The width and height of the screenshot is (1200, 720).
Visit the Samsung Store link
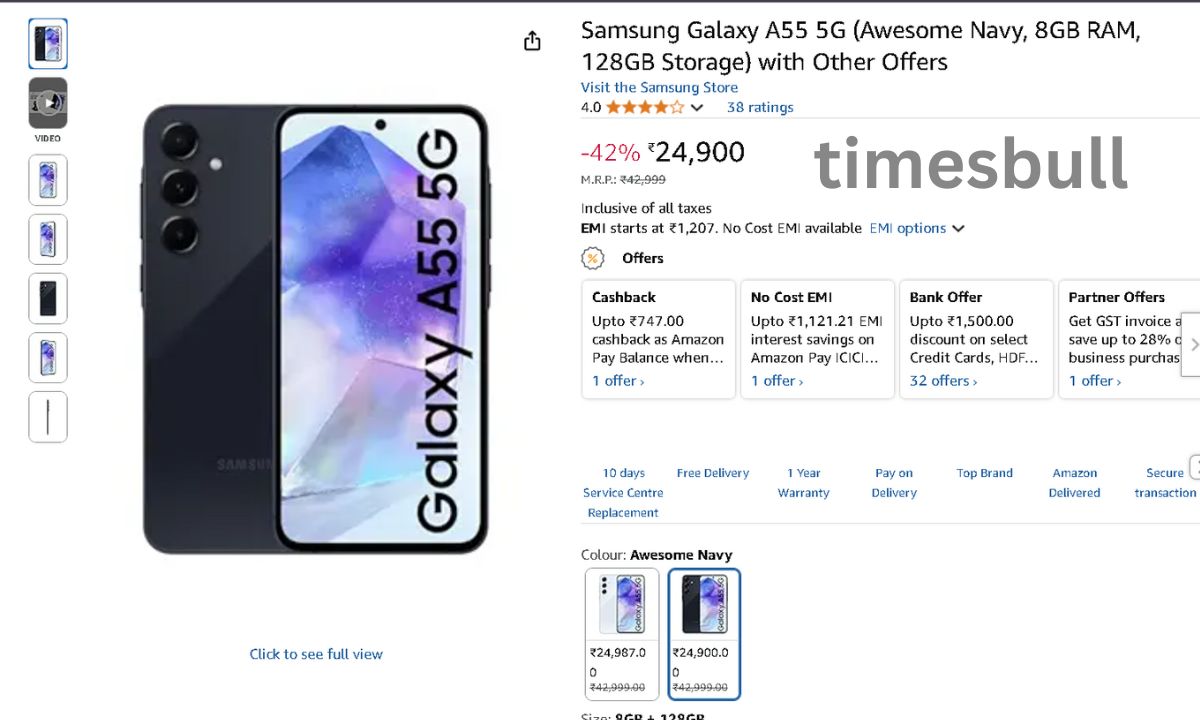pyautogui.click(x=660, y=87)
